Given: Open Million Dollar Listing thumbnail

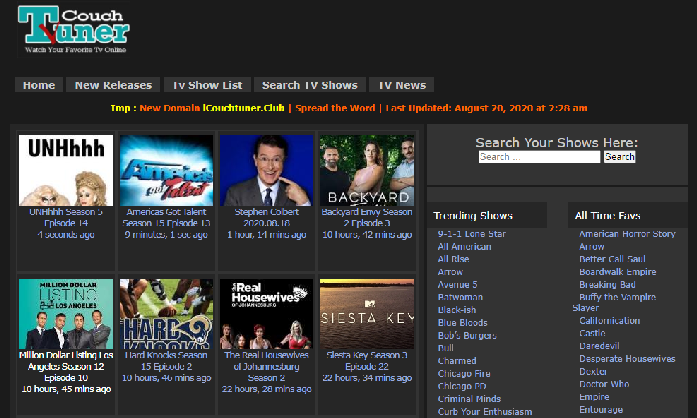Looking at the screenshot, I should 66,314.
